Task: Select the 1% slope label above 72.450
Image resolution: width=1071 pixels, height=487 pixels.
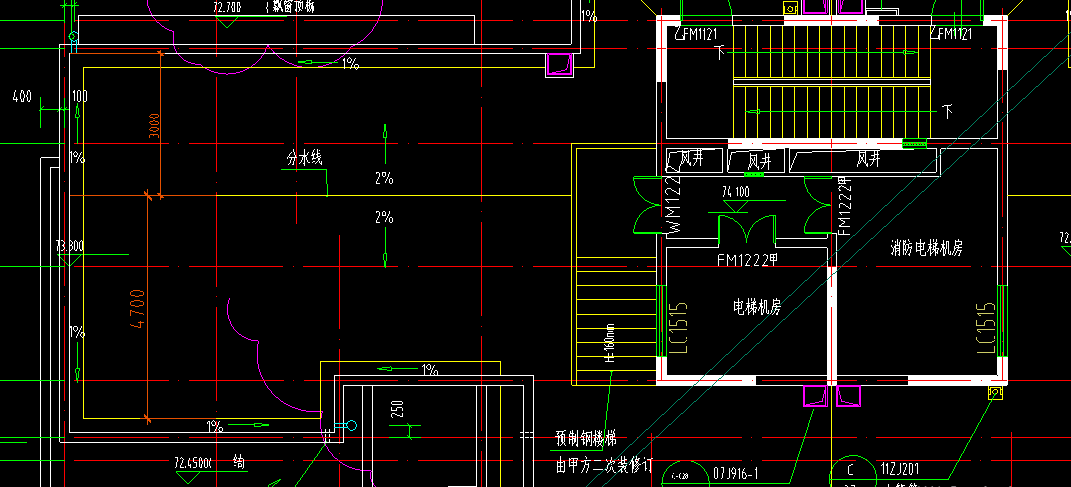Action: [215, 427]
